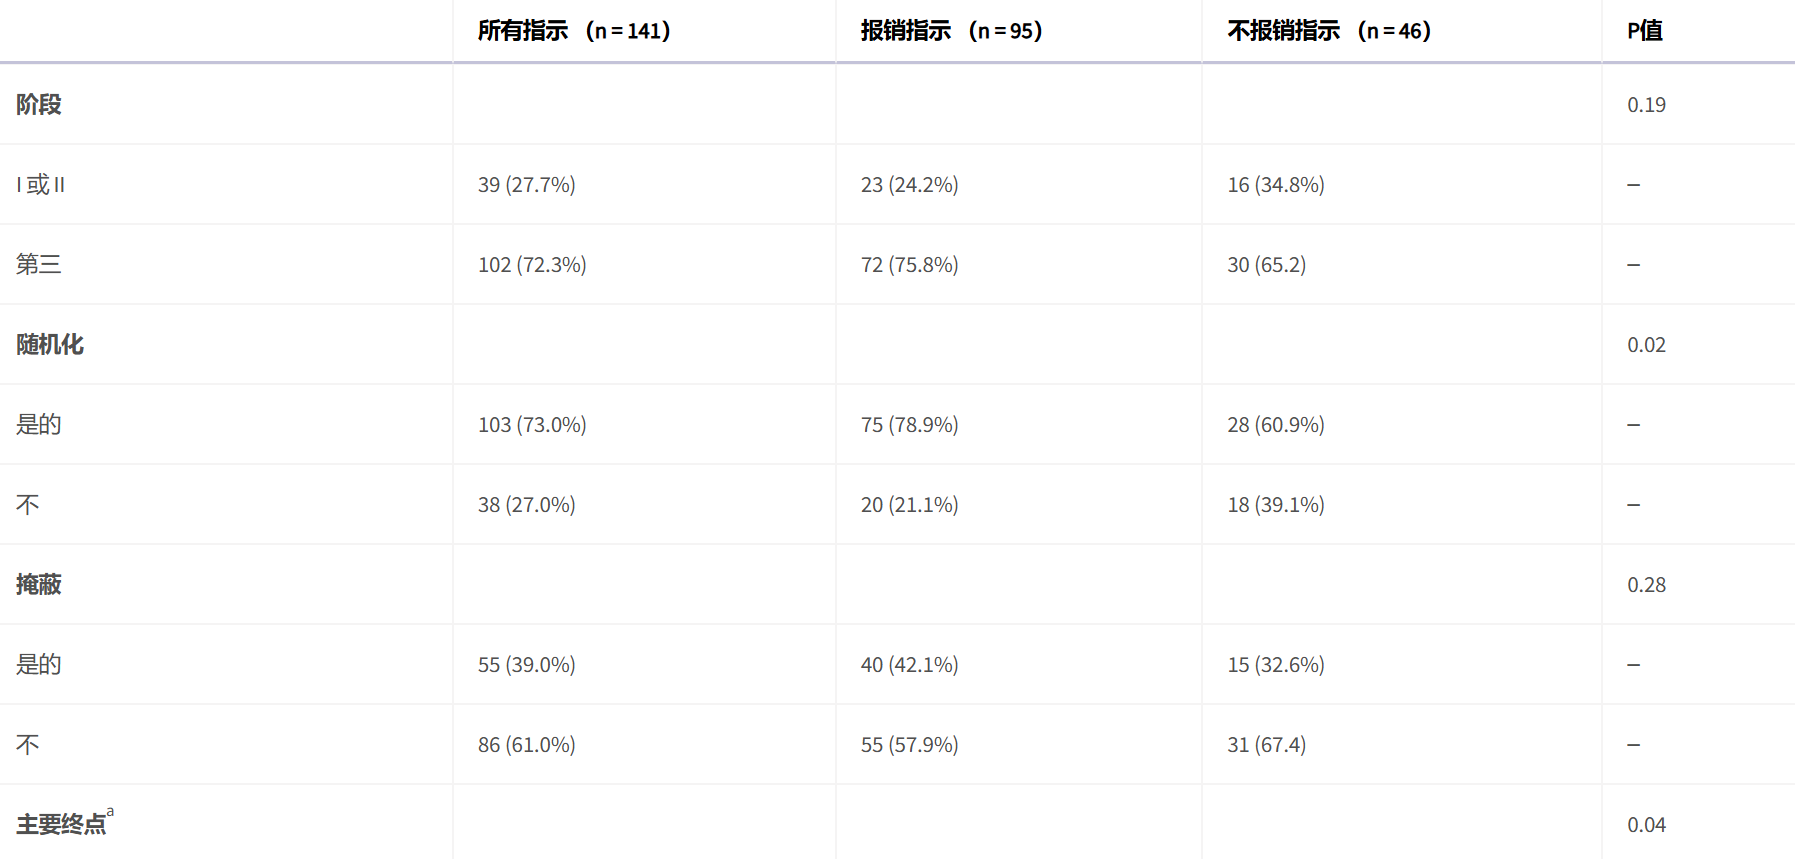Screen dimensions: 1795x859
Task: Click the superscript a footnote marker
Action: click(x=110, y=812)
